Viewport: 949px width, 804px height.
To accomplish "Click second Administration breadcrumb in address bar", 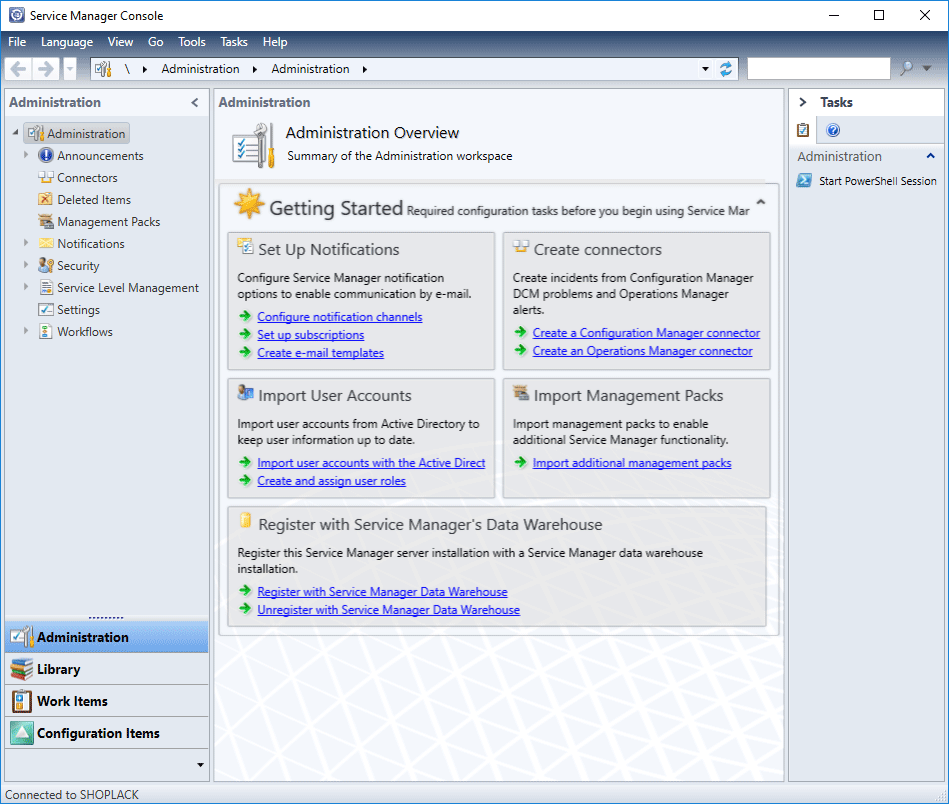I will click(x=310, y=69).
